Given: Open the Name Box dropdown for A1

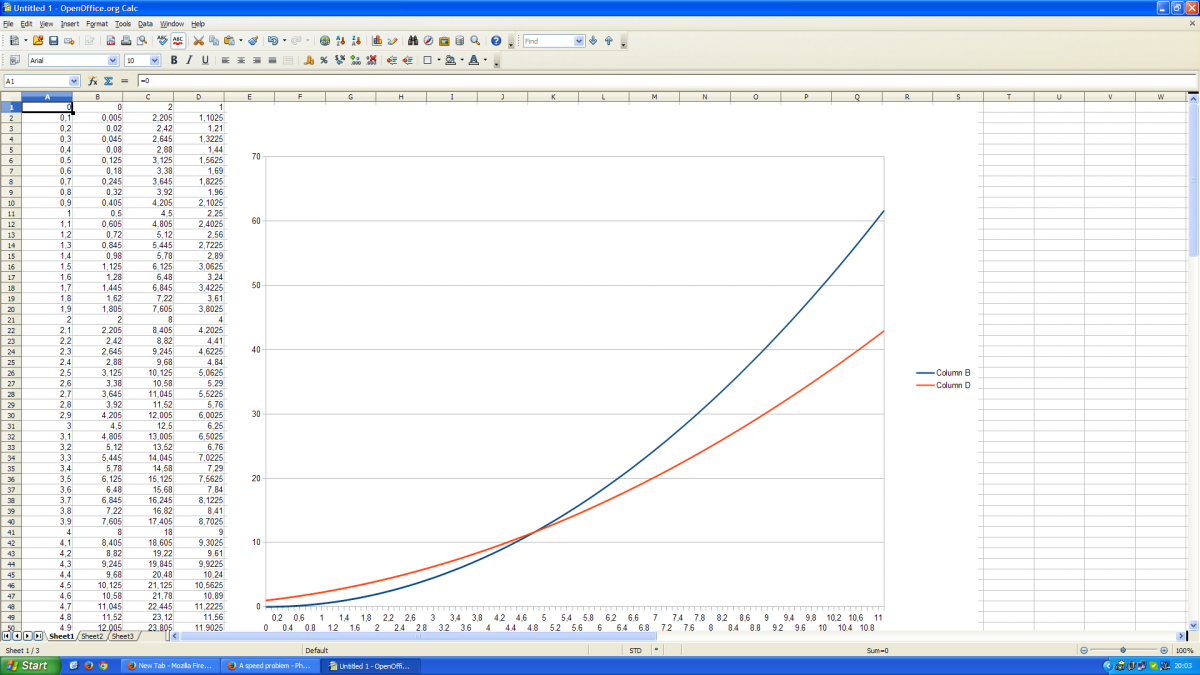Looking at the screenshot, I should [x=74, y=81].
